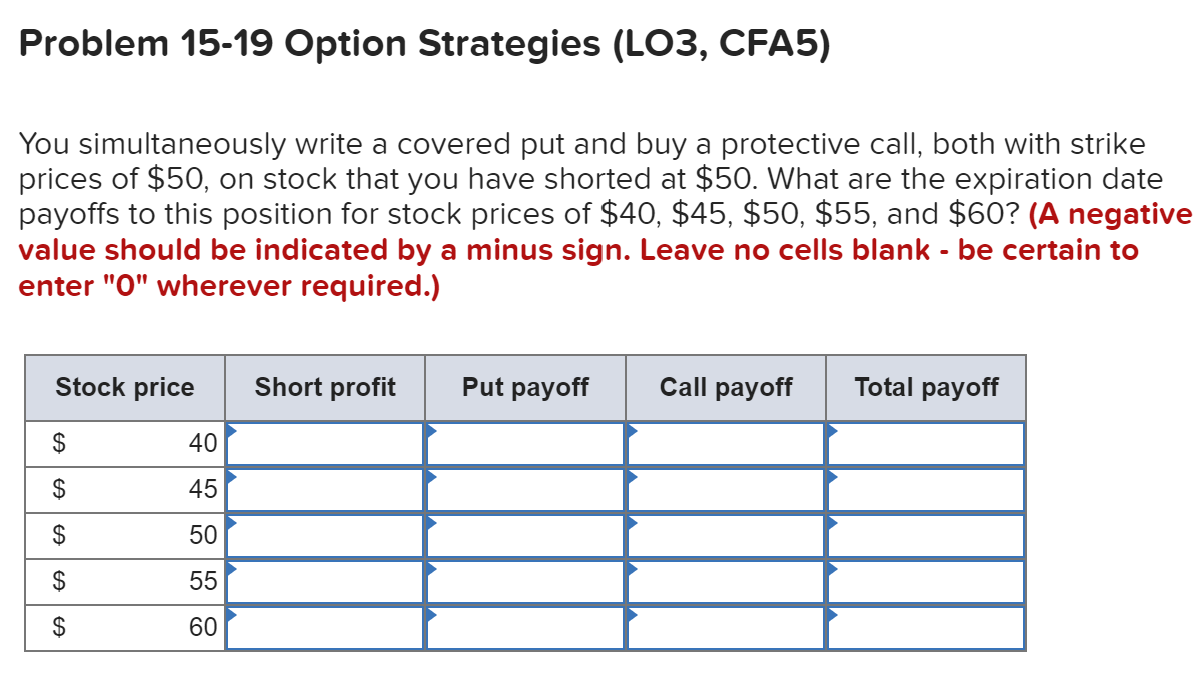Click the Stock price column header
Image resolution: width=1200 pixels, height=686 pixels.
pyautogui.click(x=124, y=387)
